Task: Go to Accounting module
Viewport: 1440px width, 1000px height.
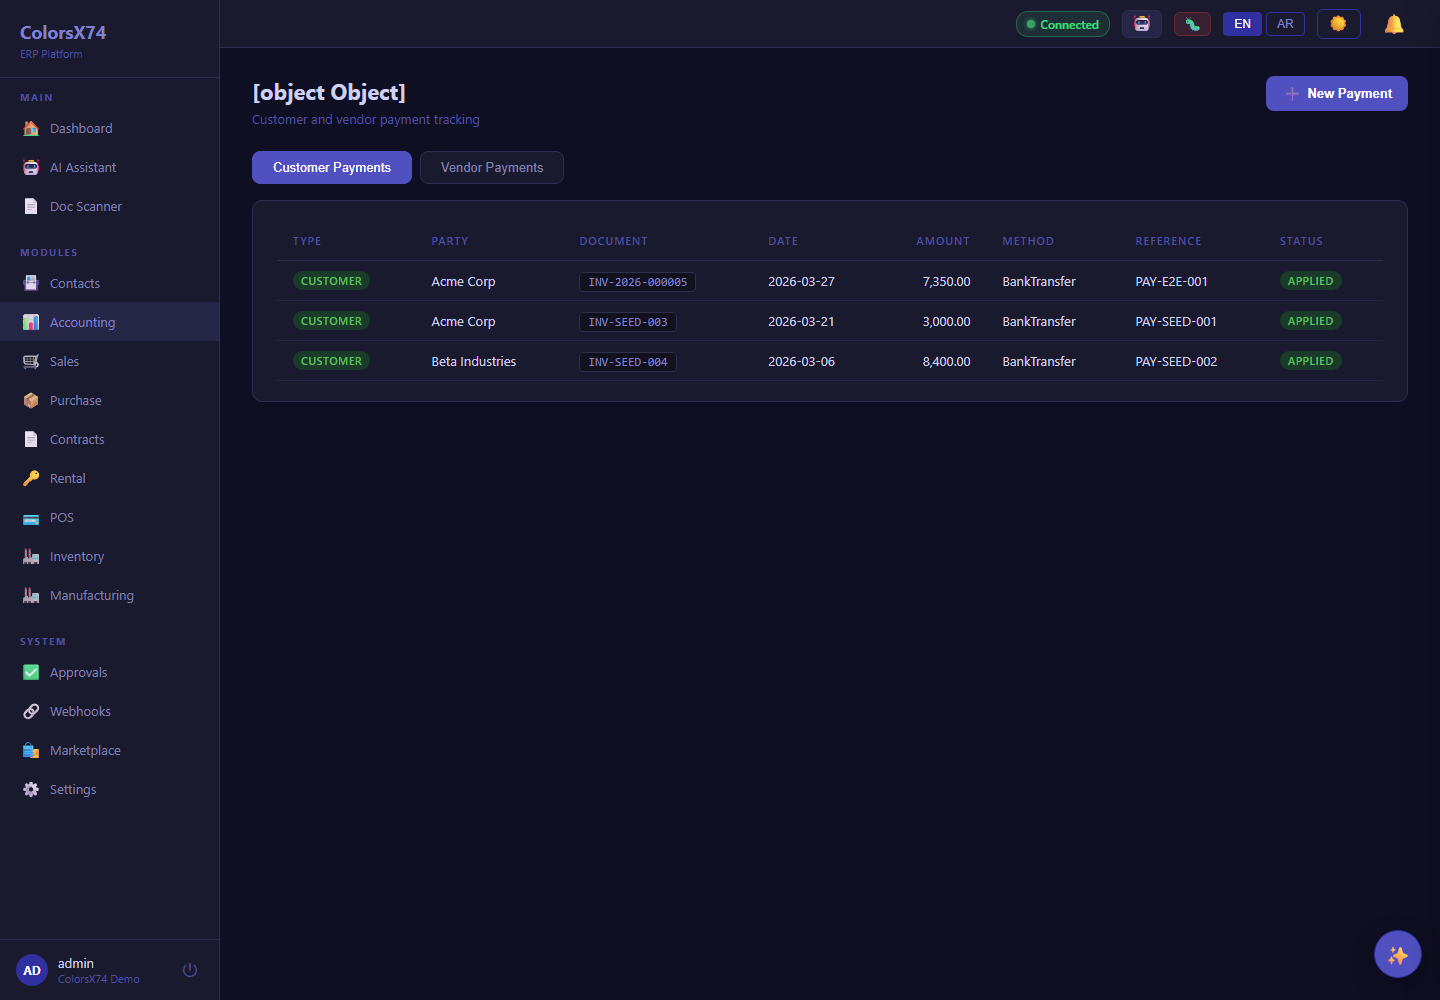Action: click(109, 322)
